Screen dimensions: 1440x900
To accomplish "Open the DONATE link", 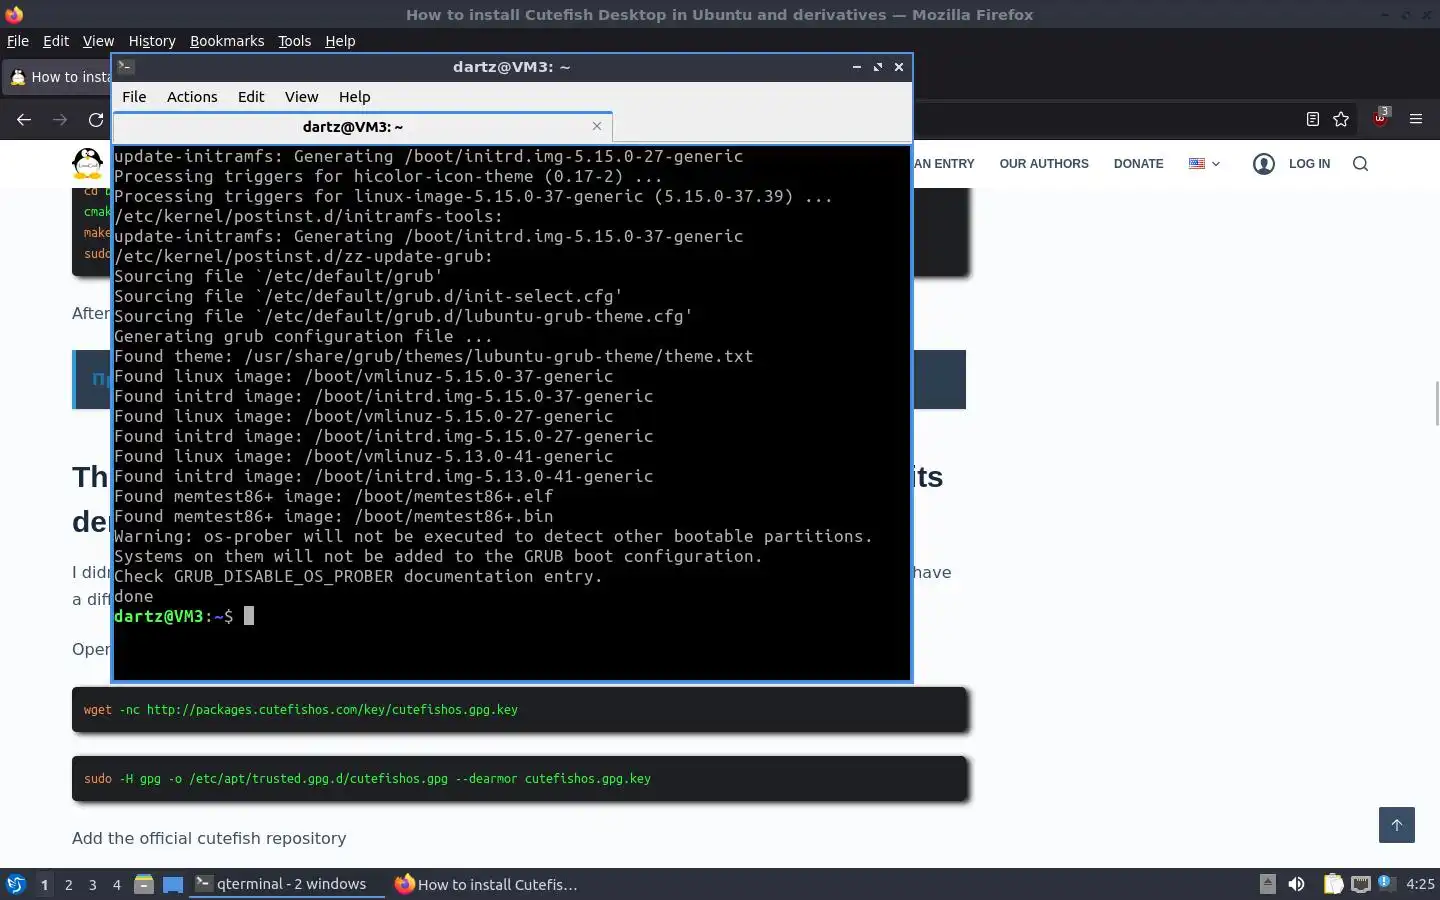I will [1138, 164].
